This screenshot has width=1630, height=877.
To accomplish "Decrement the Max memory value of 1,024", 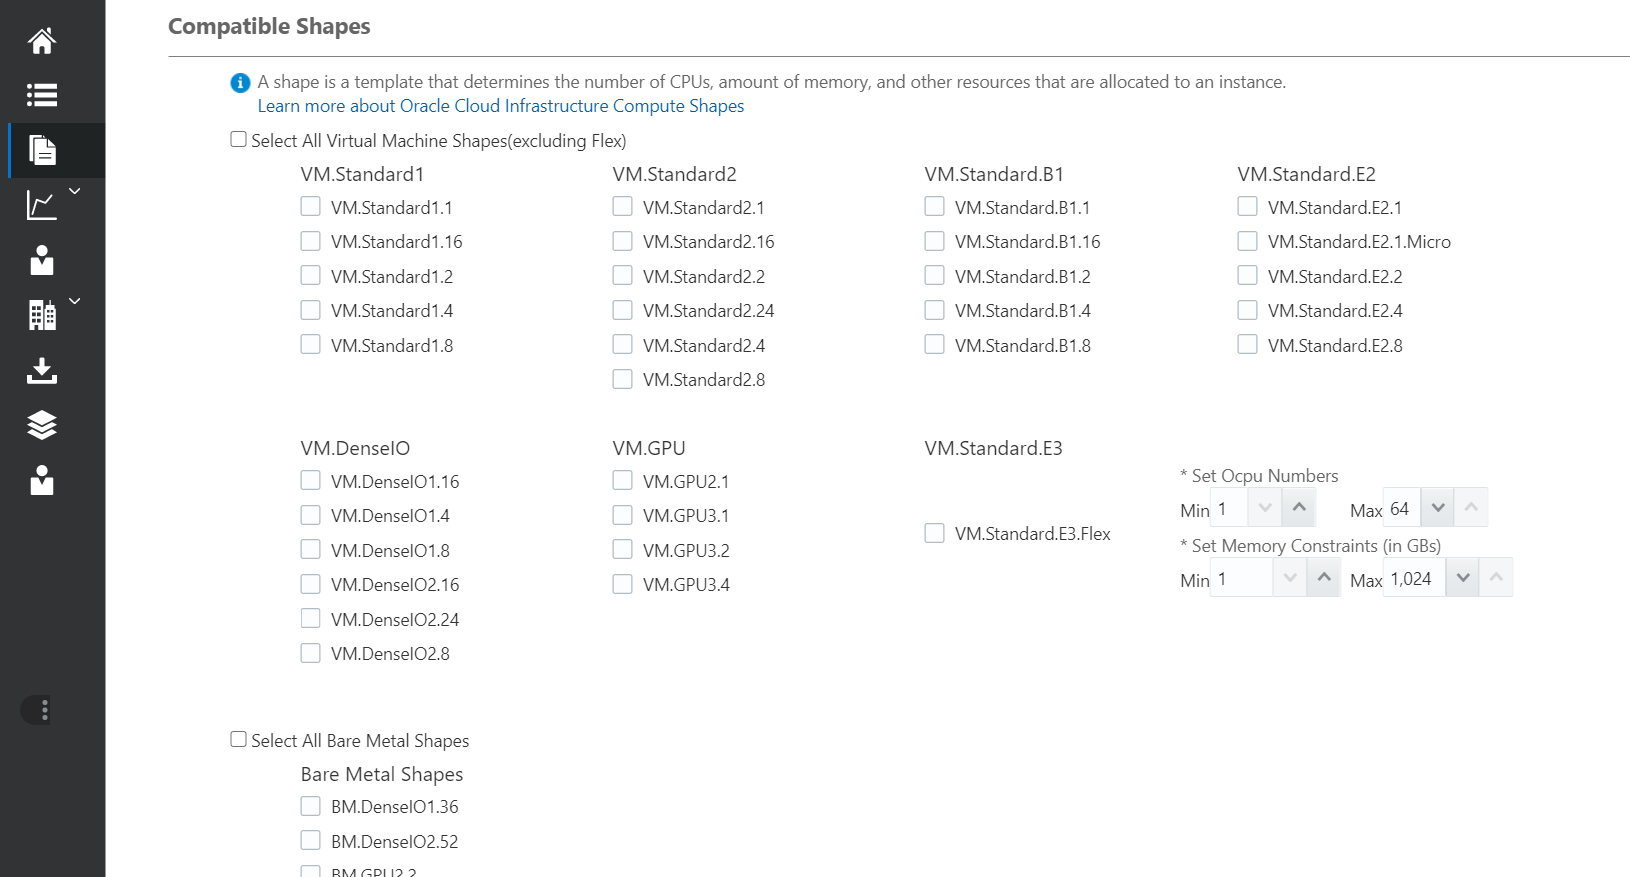I will coord(1462,577).
